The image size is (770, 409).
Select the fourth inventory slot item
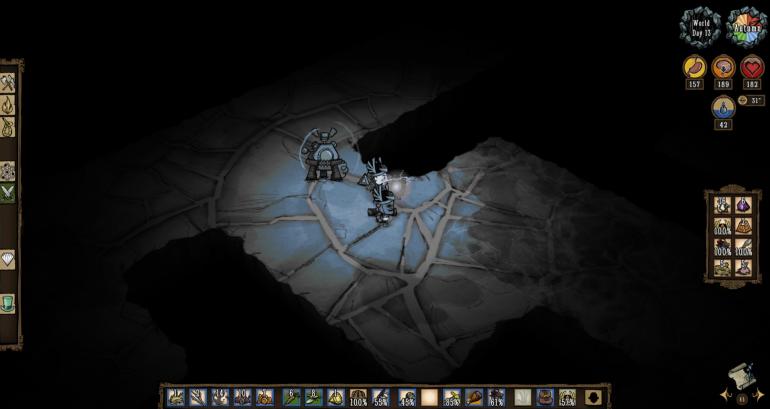pos(243,397)
